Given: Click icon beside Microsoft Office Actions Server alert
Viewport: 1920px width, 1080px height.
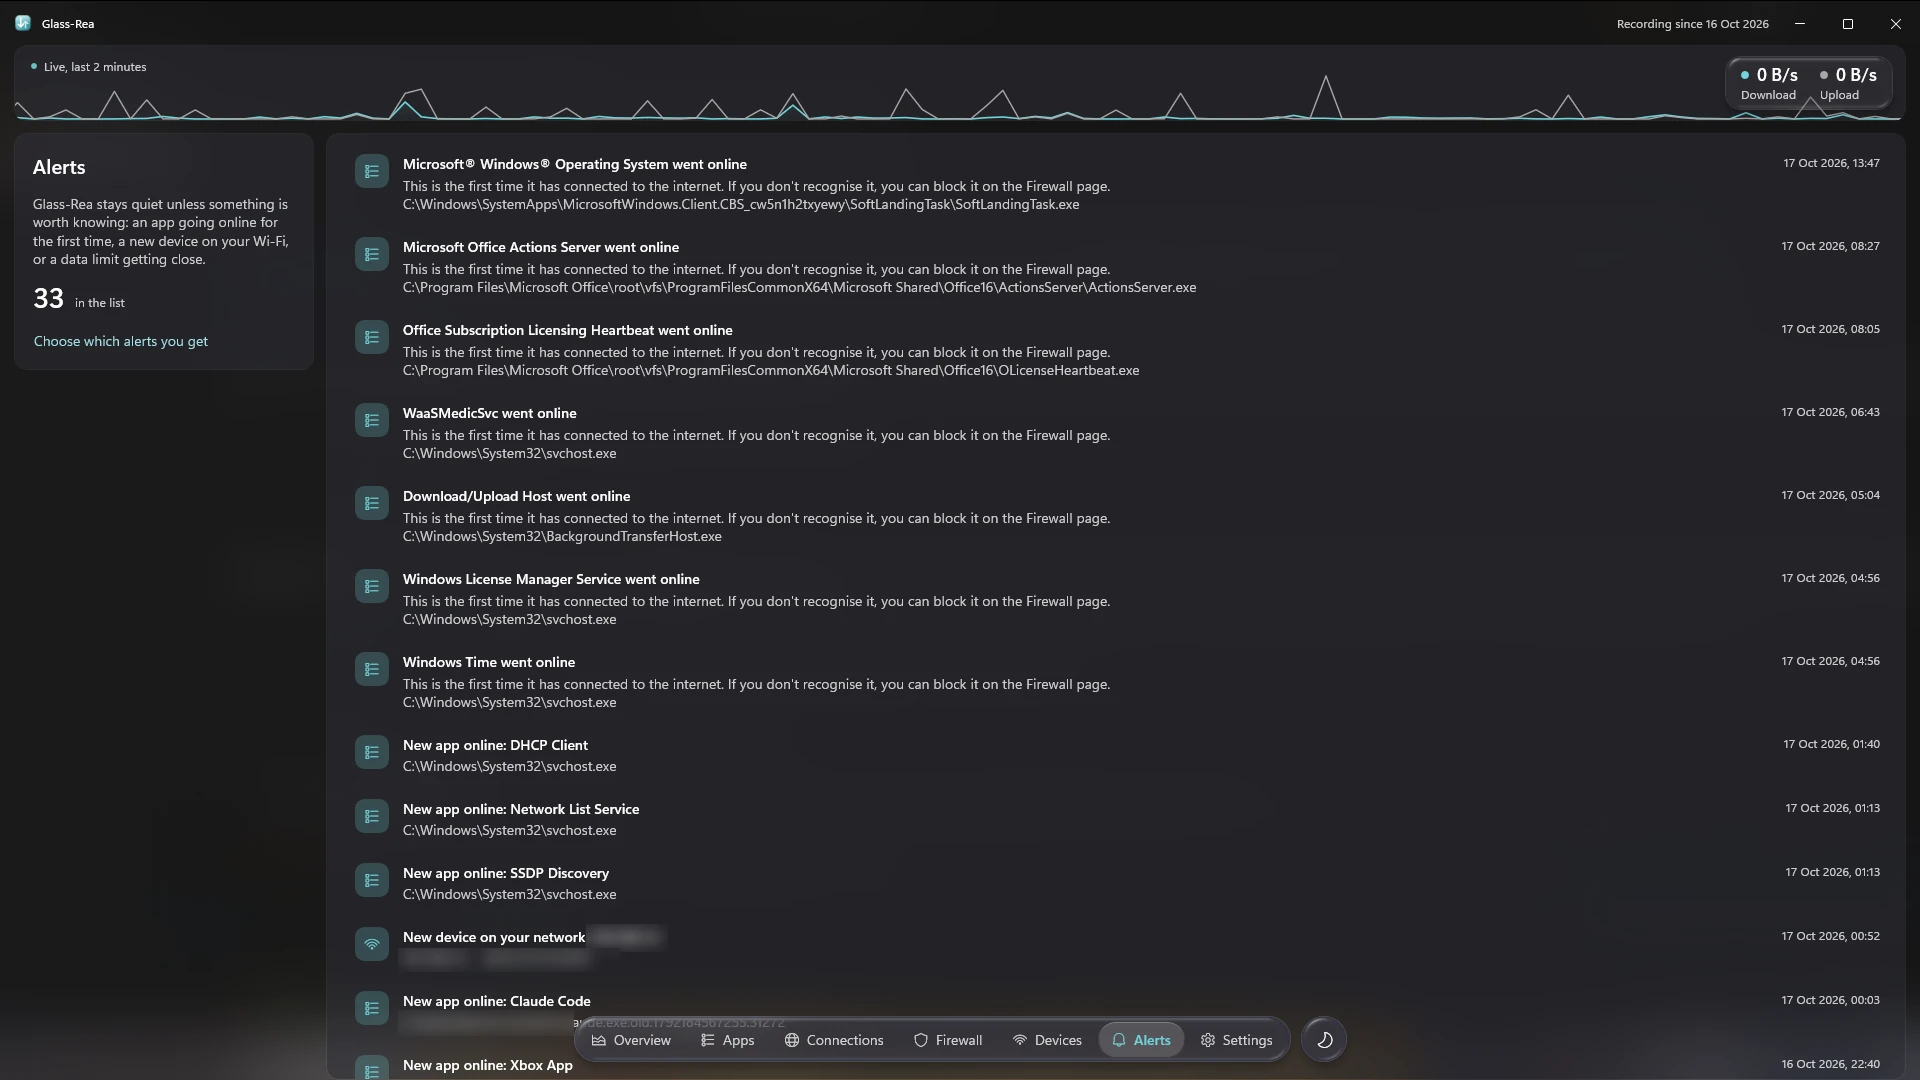Looking at the screenshot, I should [372, 254].
